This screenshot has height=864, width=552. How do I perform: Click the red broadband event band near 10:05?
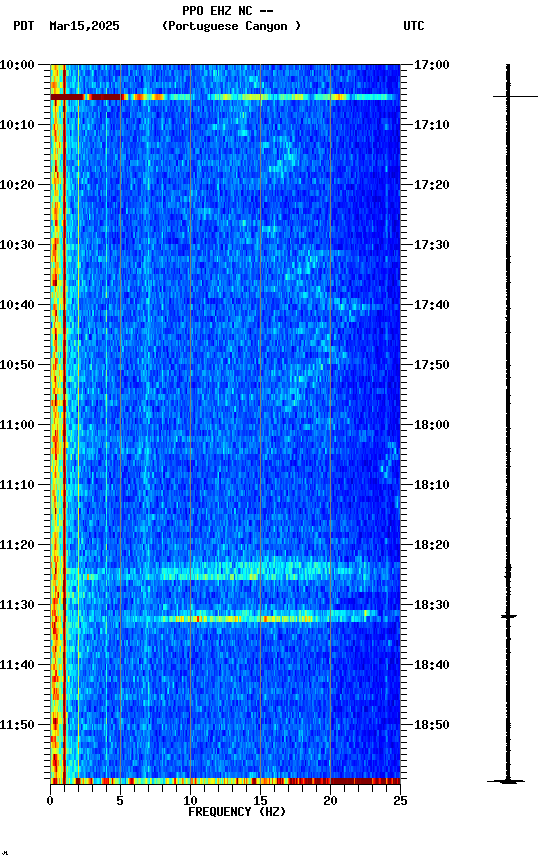click(225, 97)
